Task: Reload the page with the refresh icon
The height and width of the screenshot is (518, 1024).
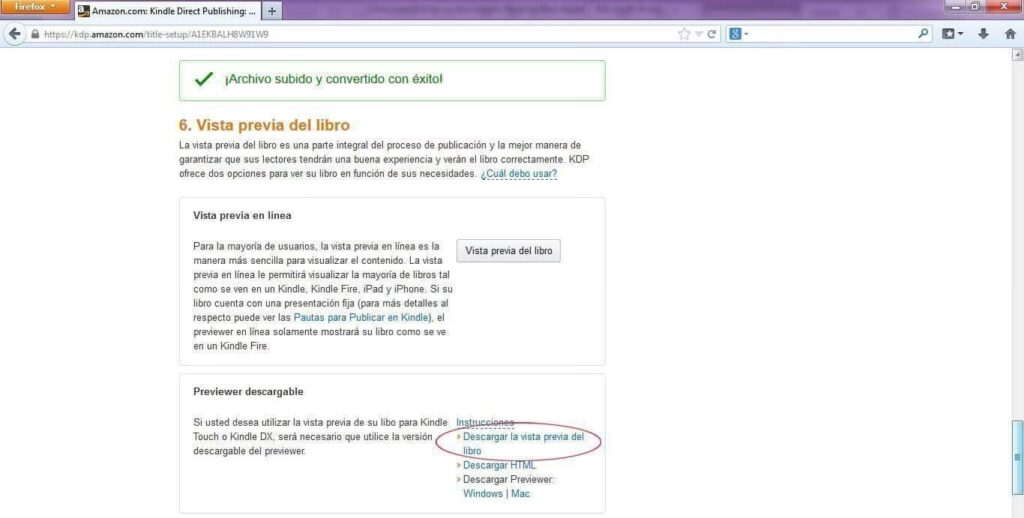Action: click(712, 33)
